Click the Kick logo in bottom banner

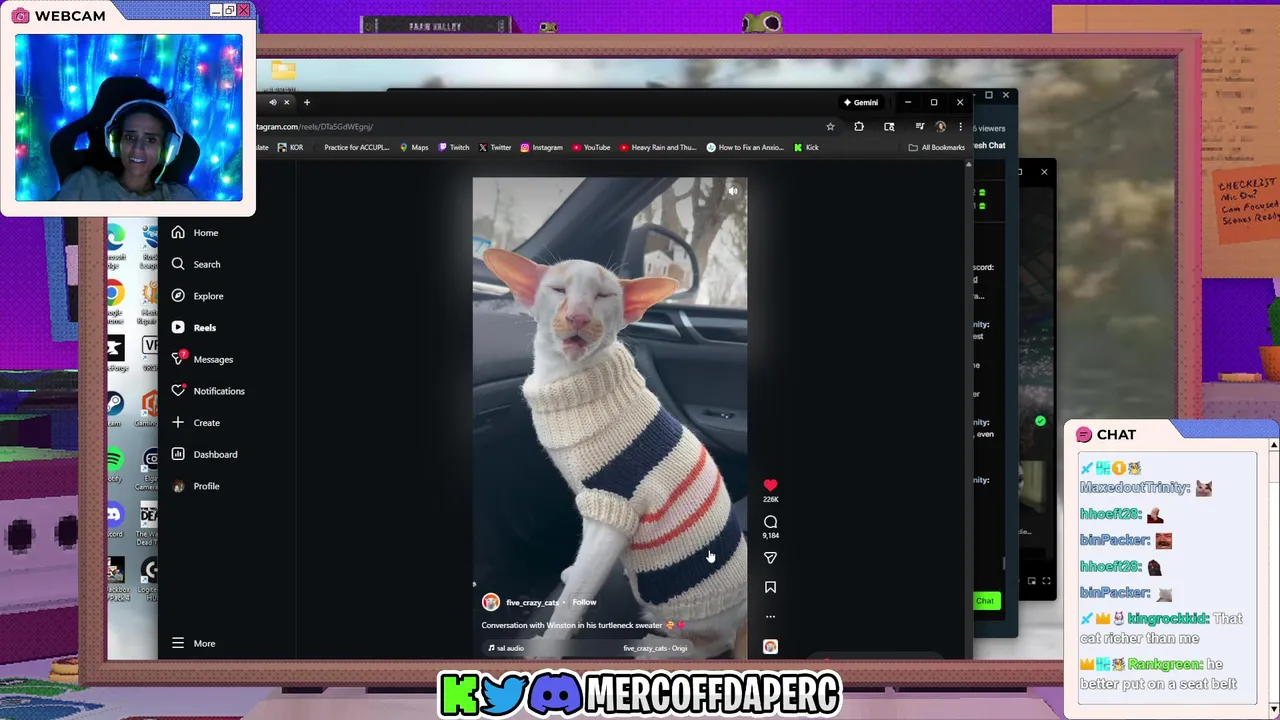tap(459, 693)
